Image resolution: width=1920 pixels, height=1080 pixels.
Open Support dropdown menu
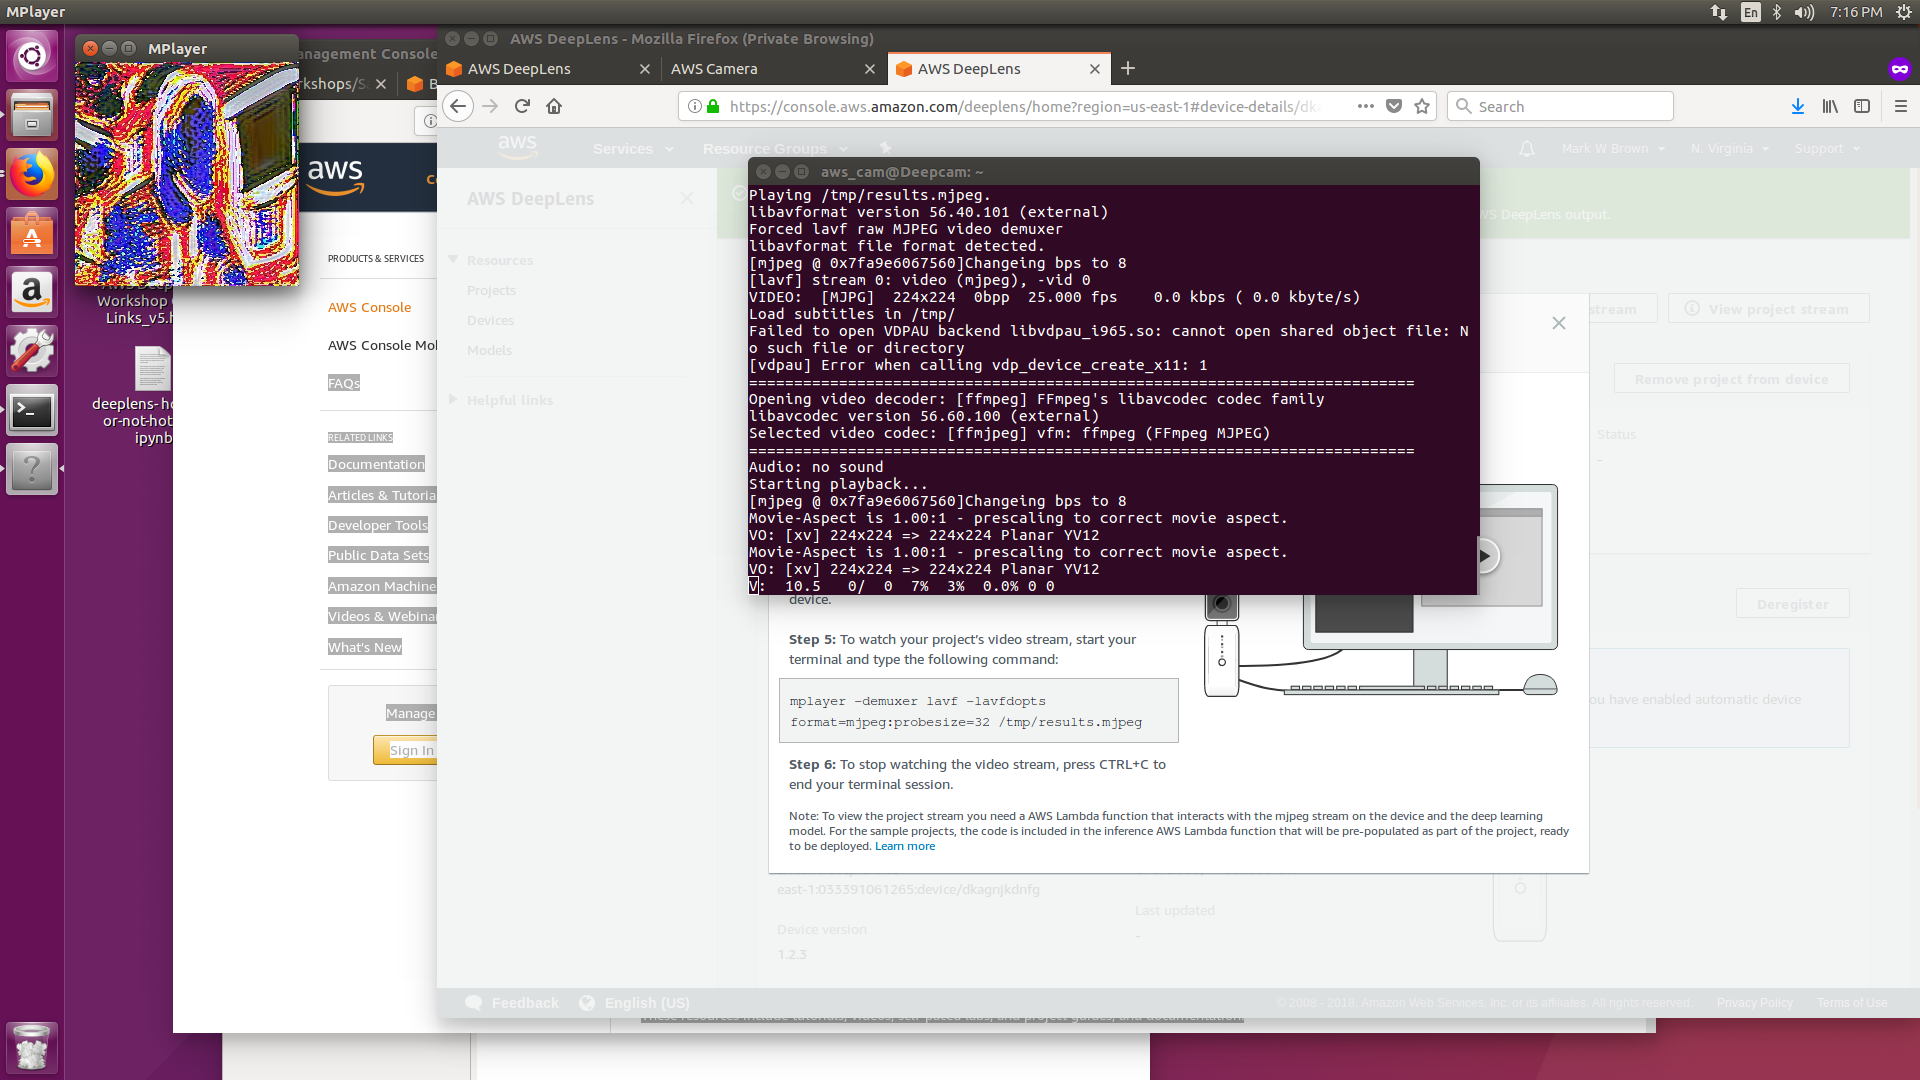click(x=1827, y=148)
